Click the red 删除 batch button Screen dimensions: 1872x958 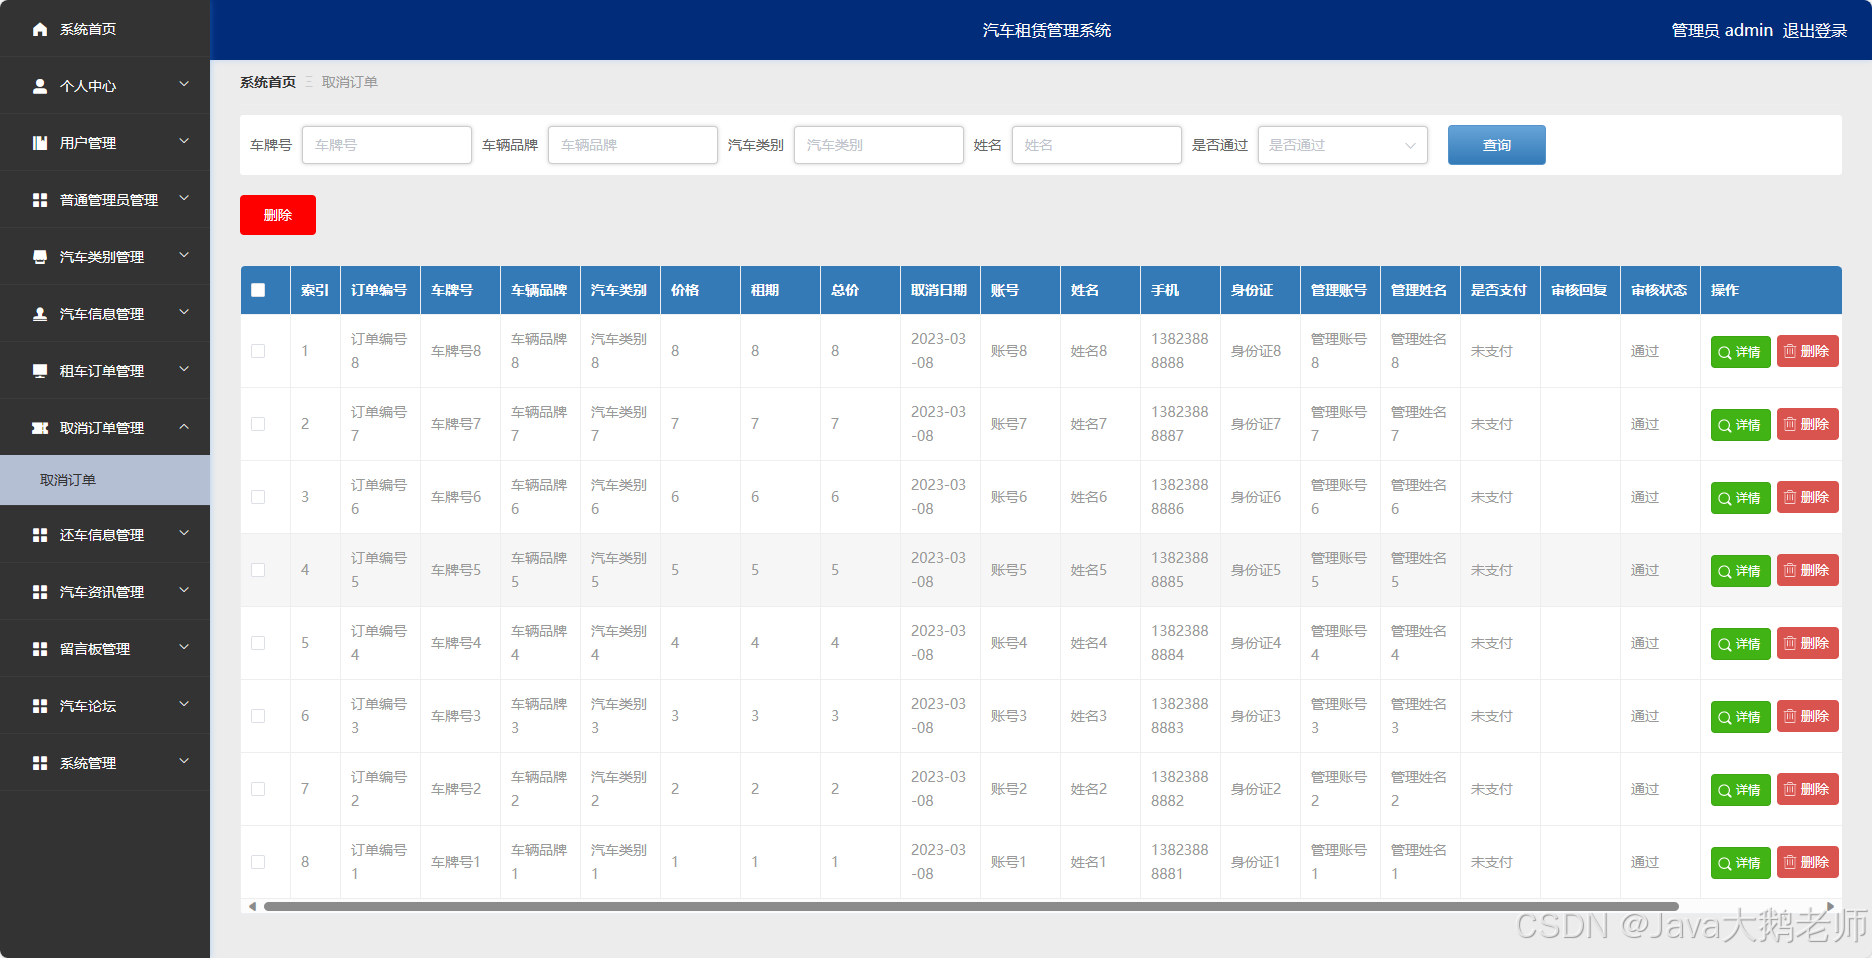coord(278,215)
